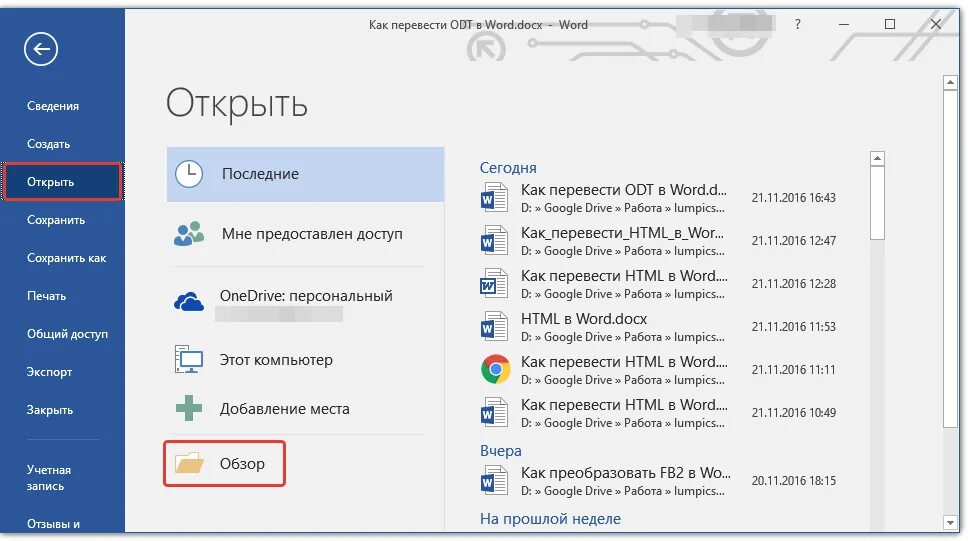
Task: Maximize the Word window
Action: 890,24
